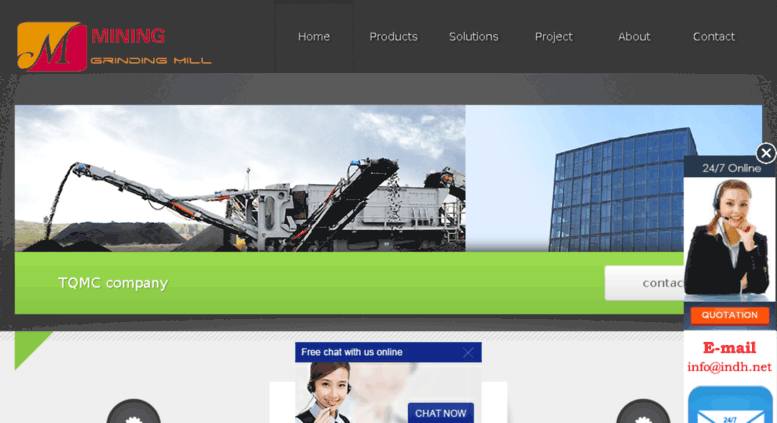
Task: Open the Products menu item
Action: pos(393,37)
